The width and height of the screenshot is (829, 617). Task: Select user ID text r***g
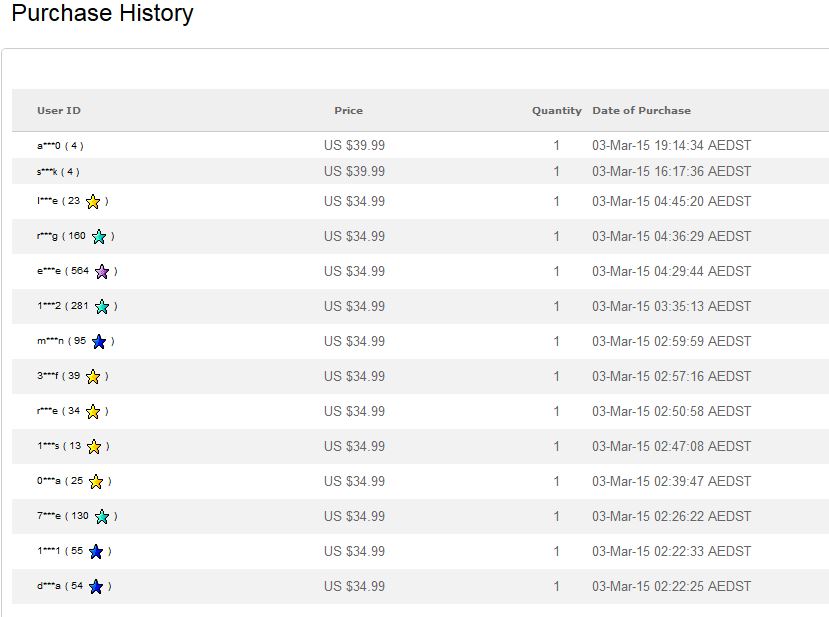click(x=48, y=236)
